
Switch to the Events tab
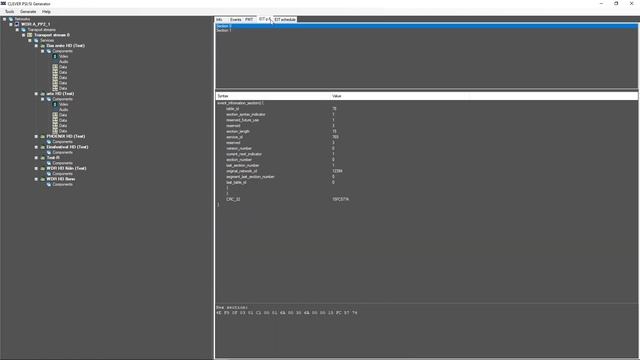[236, 20]
